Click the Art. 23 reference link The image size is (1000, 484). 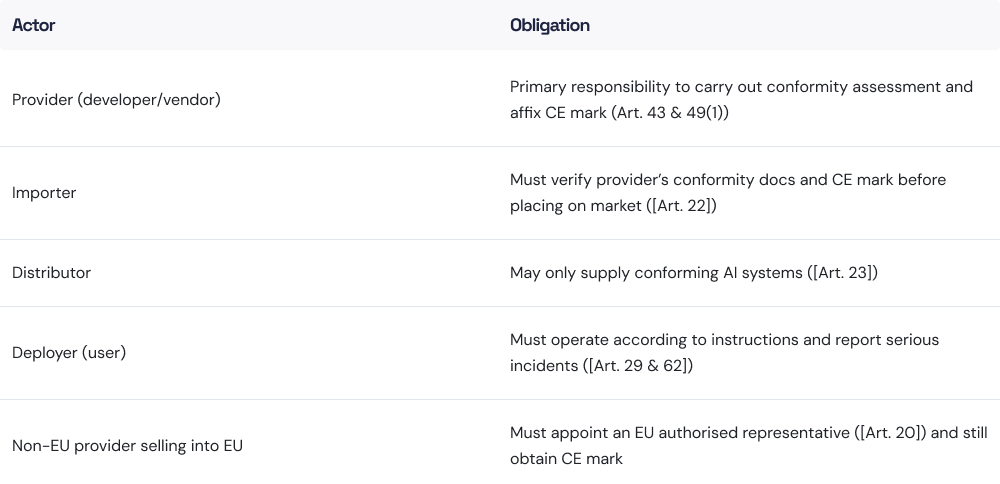pos(843,273)
